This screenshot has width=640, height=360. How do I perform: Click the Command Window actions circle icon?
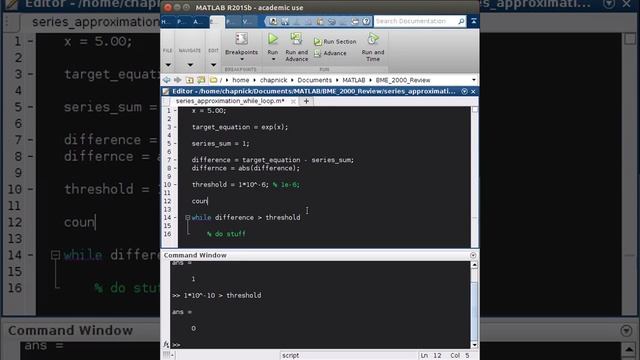473,255
